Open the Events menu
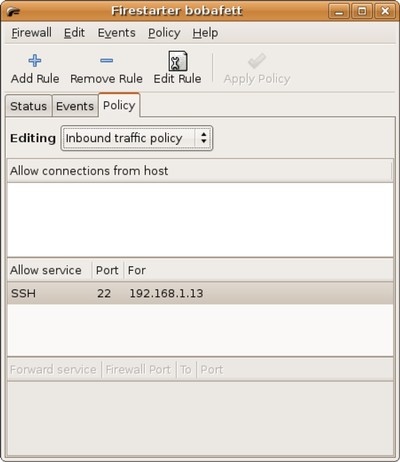Screen dimensions: 400x462 click(x=116, y=33)
